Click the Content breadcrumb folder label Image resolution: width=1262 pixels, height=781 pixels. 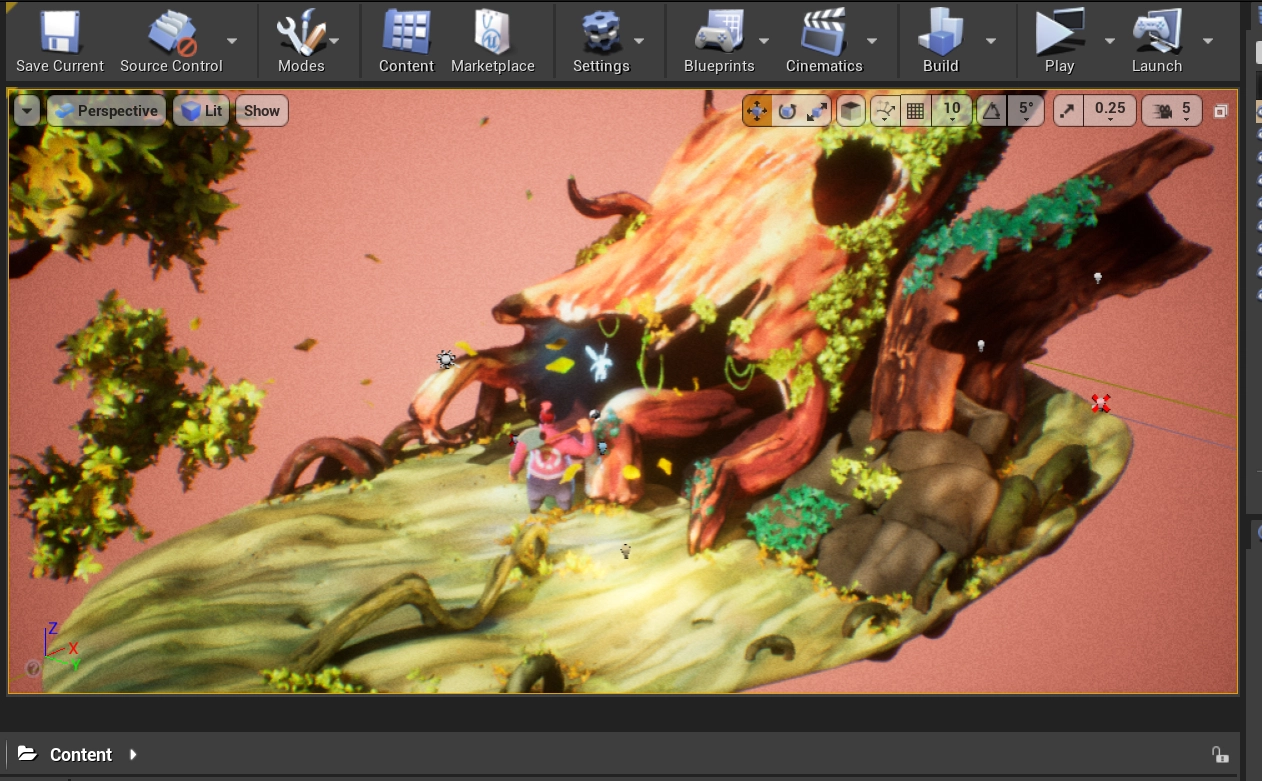[x=81, y=755]
